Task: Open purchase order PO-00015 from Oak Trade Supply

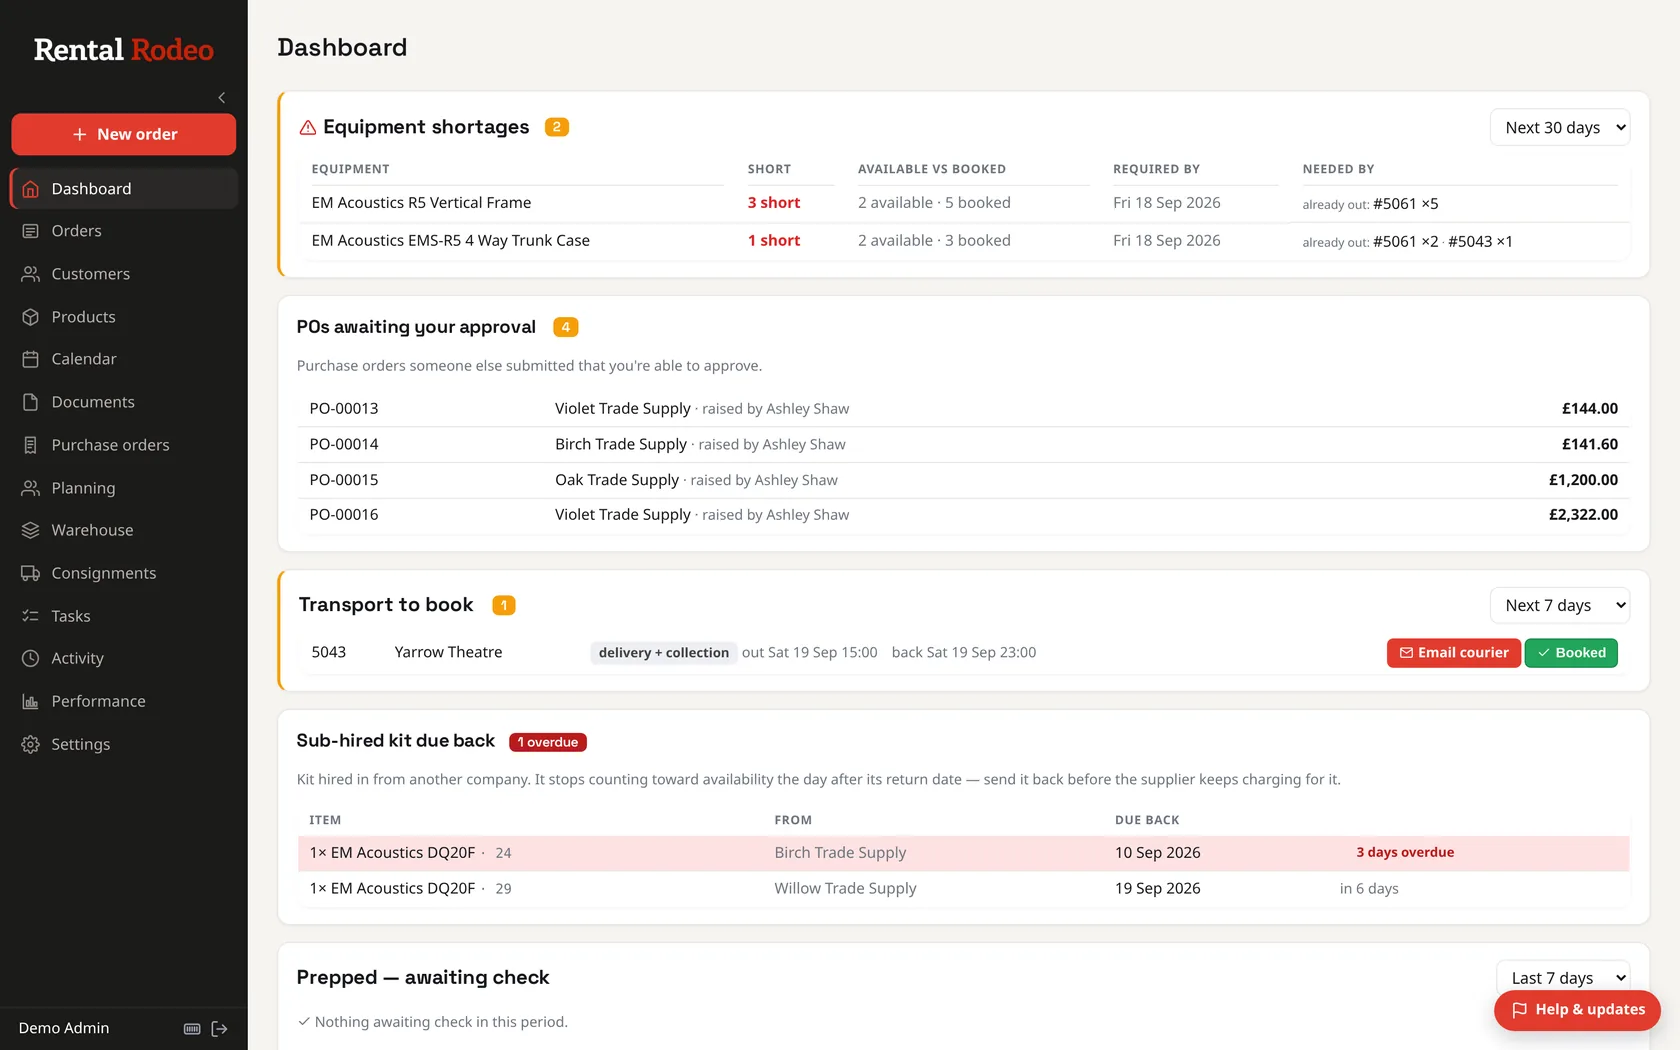Action: [x=963, y=480]
